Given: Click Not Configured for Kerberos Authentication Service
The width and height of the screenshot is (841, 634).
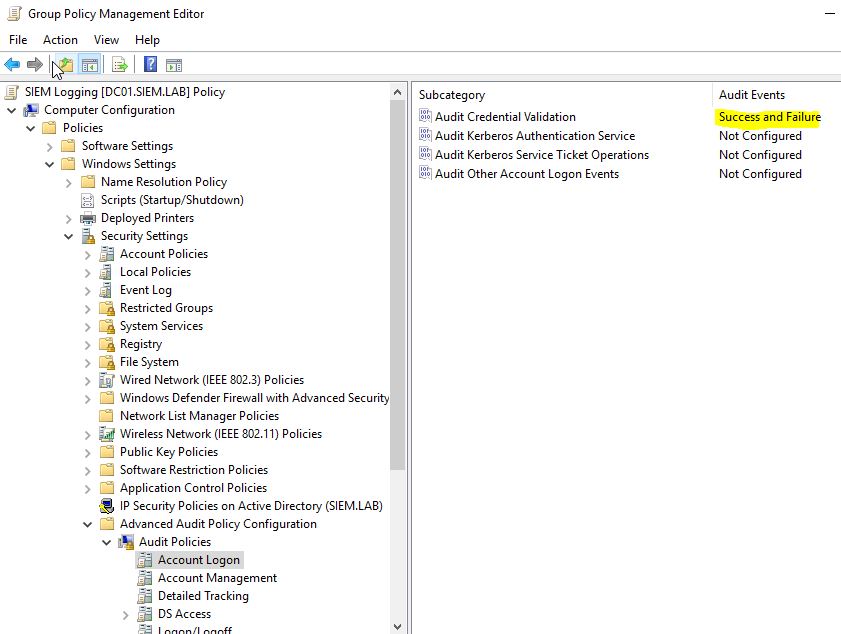Looking at the screenshot, I should (760, 136).
